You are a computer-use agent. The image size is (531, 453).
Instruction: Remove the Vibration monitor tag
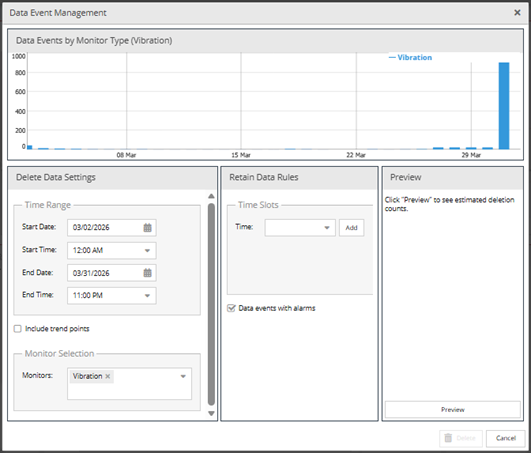[108, 376]
